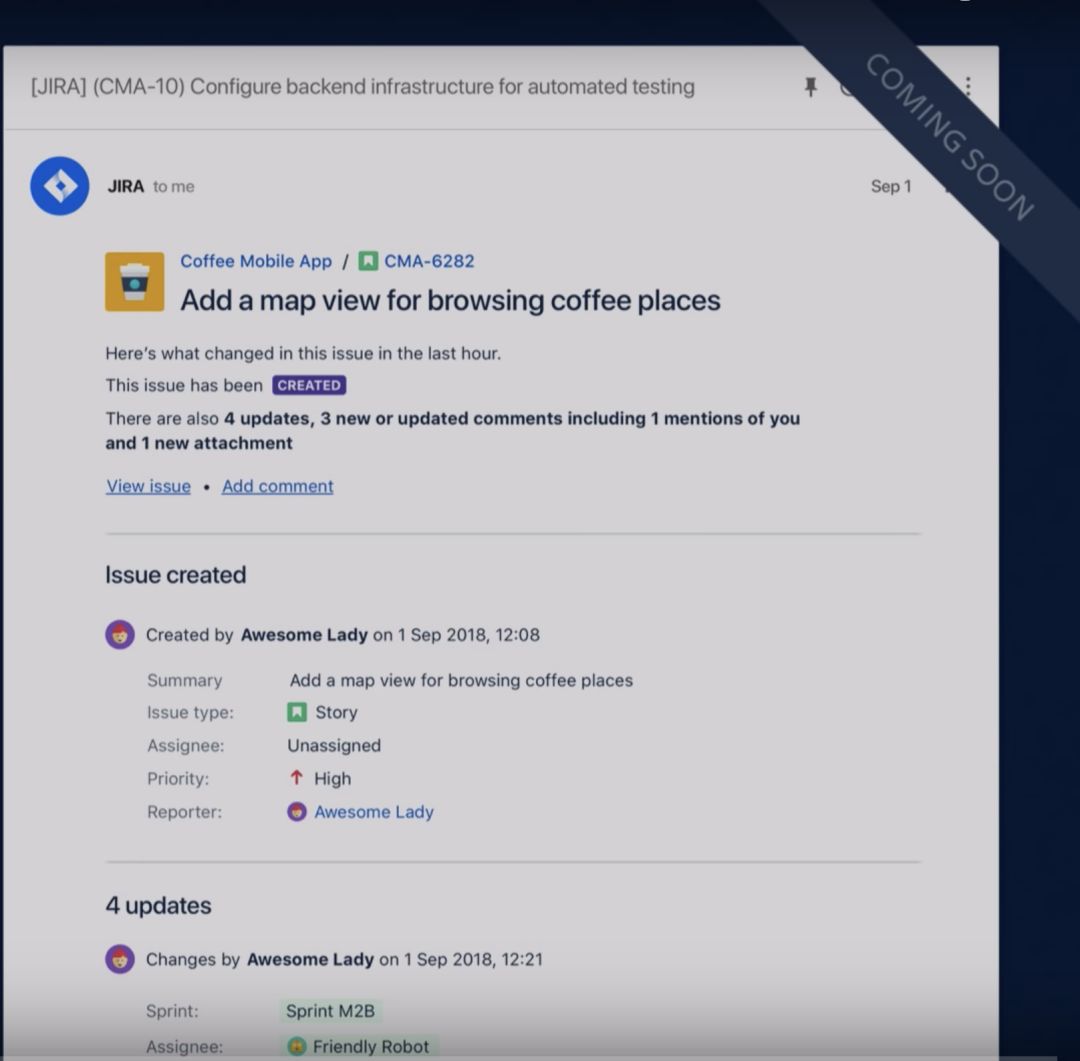Open the three-dot more options menu
Viewport: 1080px width, 1061px height.
point(968,87)
